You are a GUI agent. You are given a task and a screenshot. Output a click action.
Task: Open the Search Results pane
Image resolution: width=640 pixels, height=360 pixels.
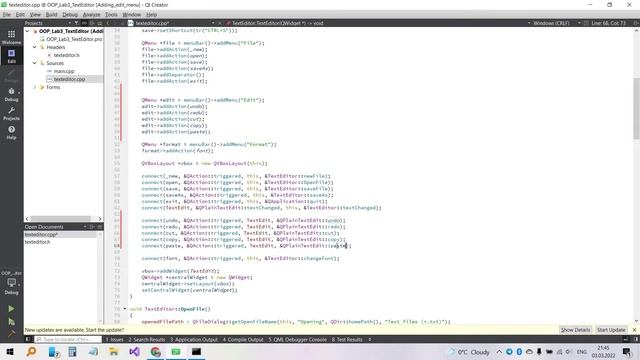coord(147,339)
